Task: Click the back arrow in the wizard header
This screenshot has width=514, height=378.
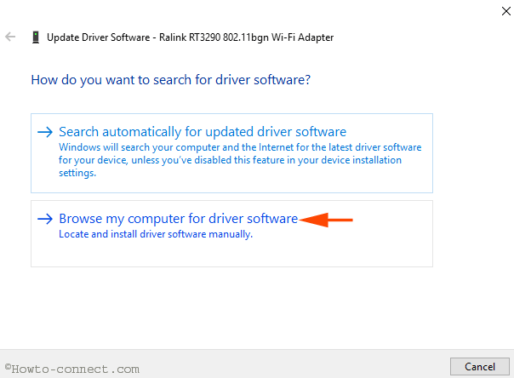Action: [x=10, y=37]
